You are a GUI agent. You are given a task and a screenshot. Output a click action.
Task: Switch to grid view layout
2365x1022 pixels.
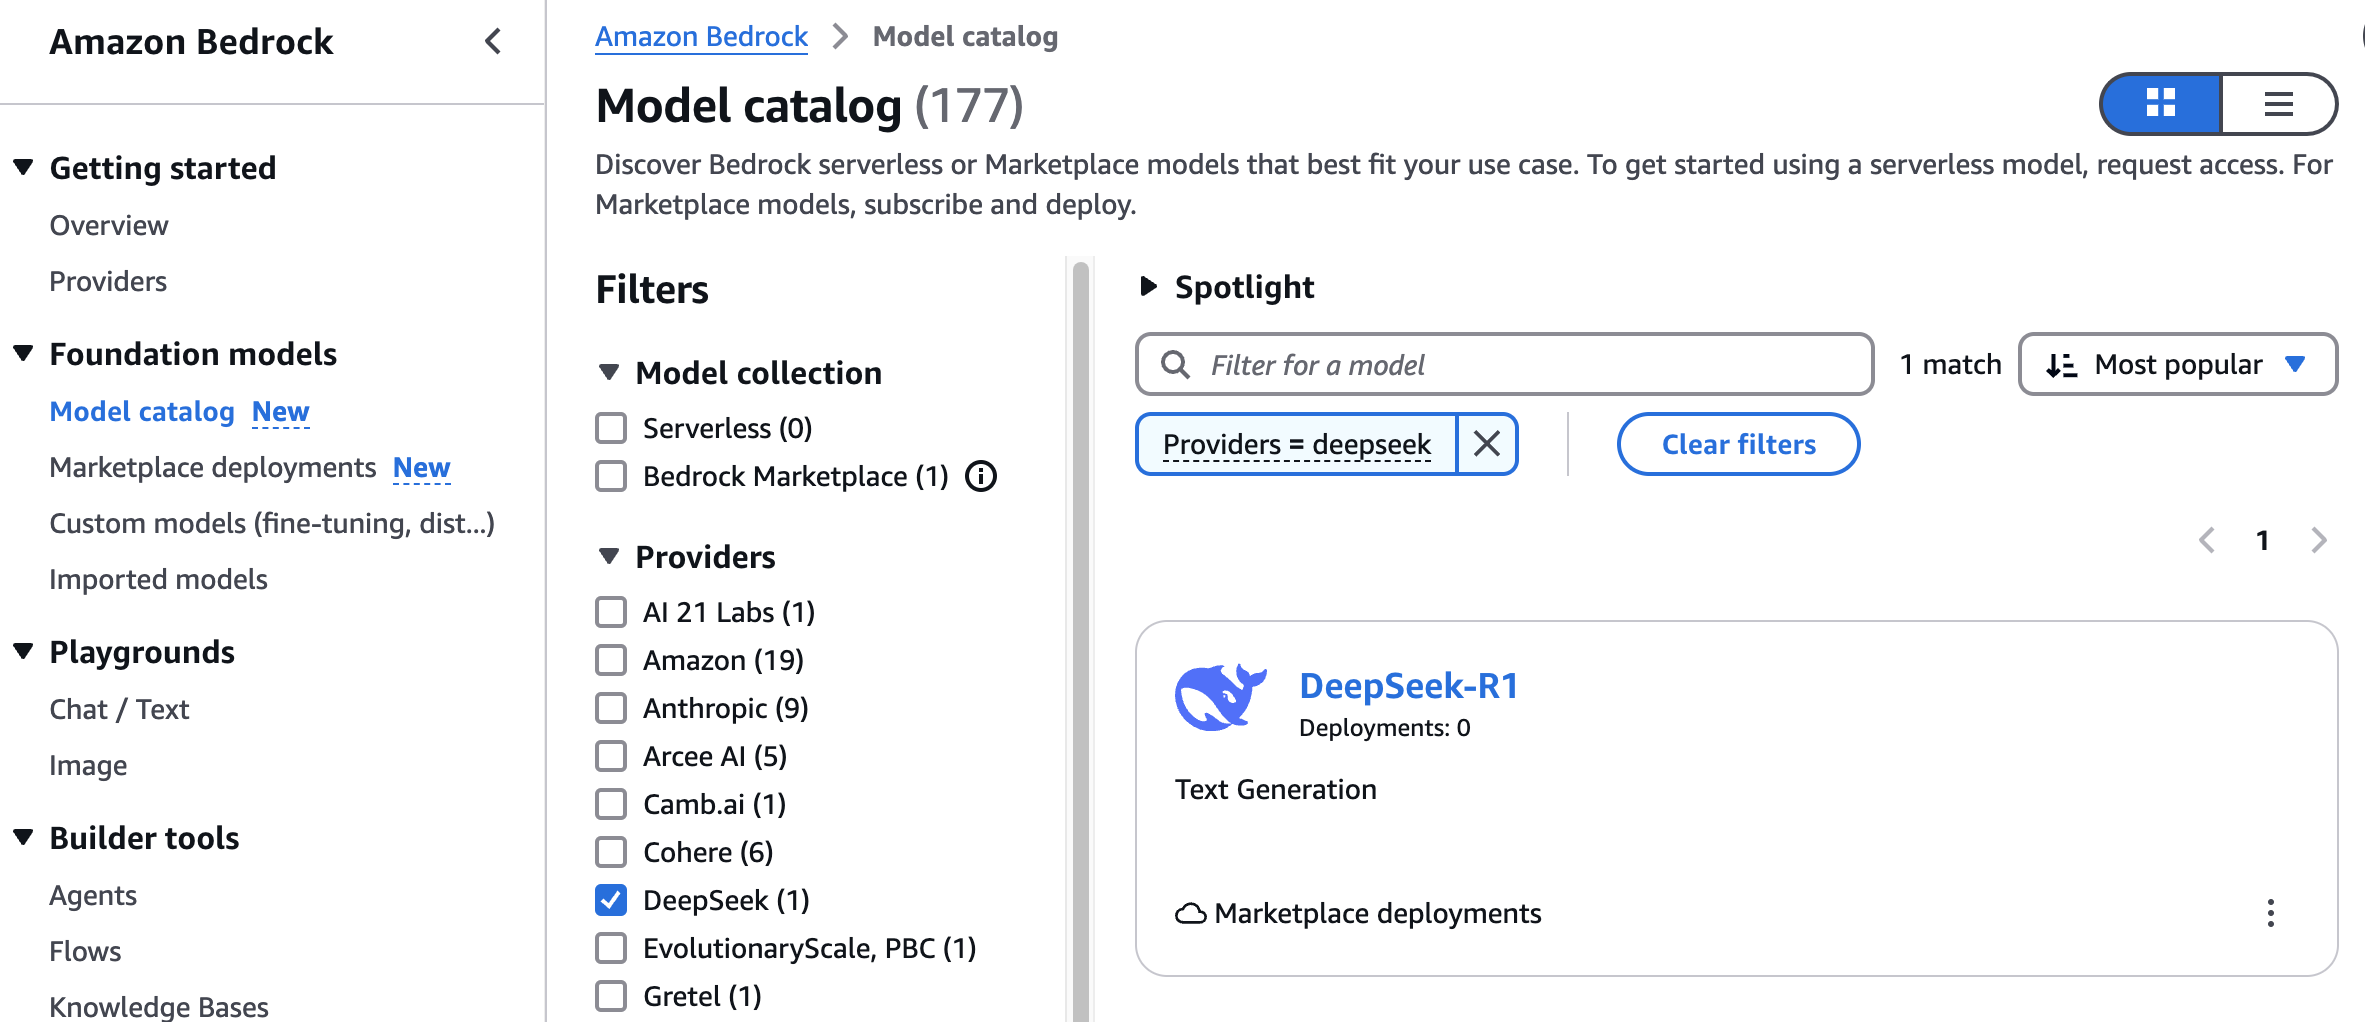click(x=2160, y=103)
